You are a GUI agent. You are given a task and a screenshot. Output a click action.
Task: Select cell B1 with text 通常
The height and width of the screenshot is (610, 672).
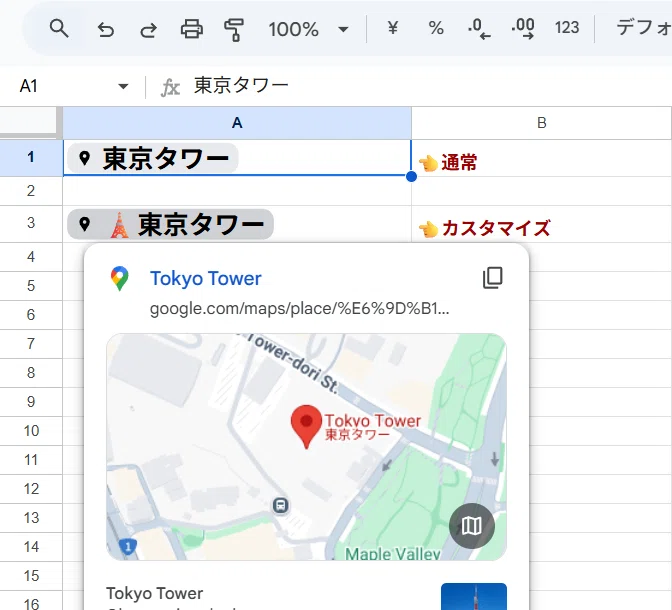coord(541,158)
